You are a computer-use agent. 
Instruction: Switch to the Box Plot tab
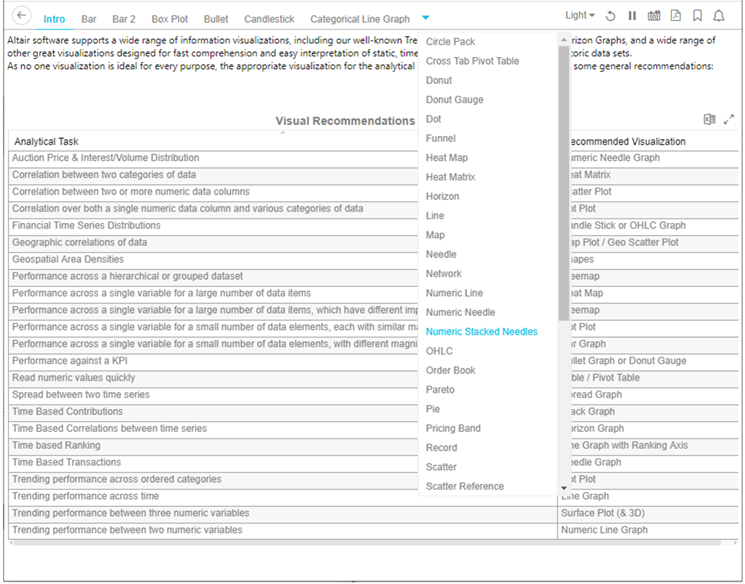point(169,19)
